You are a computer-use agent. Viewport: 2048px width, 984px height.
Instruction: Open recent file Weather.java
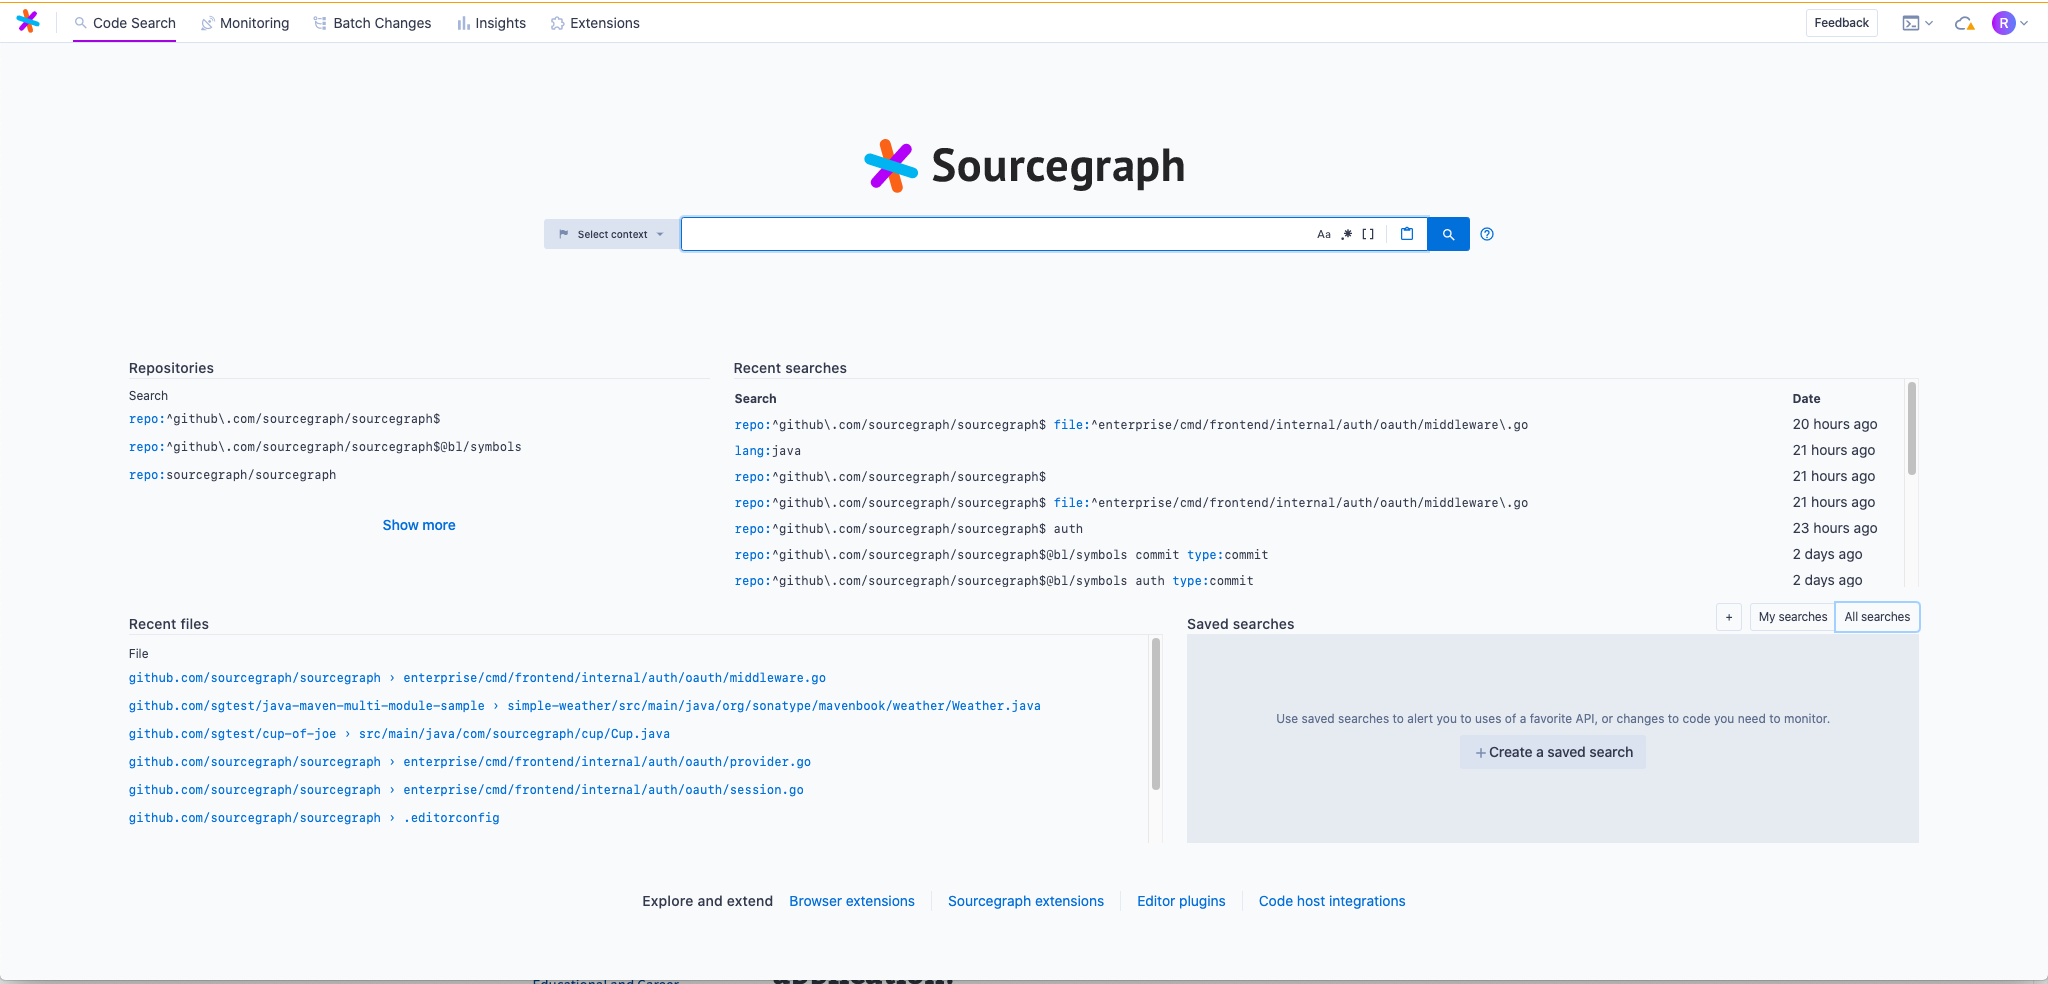(774, 706)
